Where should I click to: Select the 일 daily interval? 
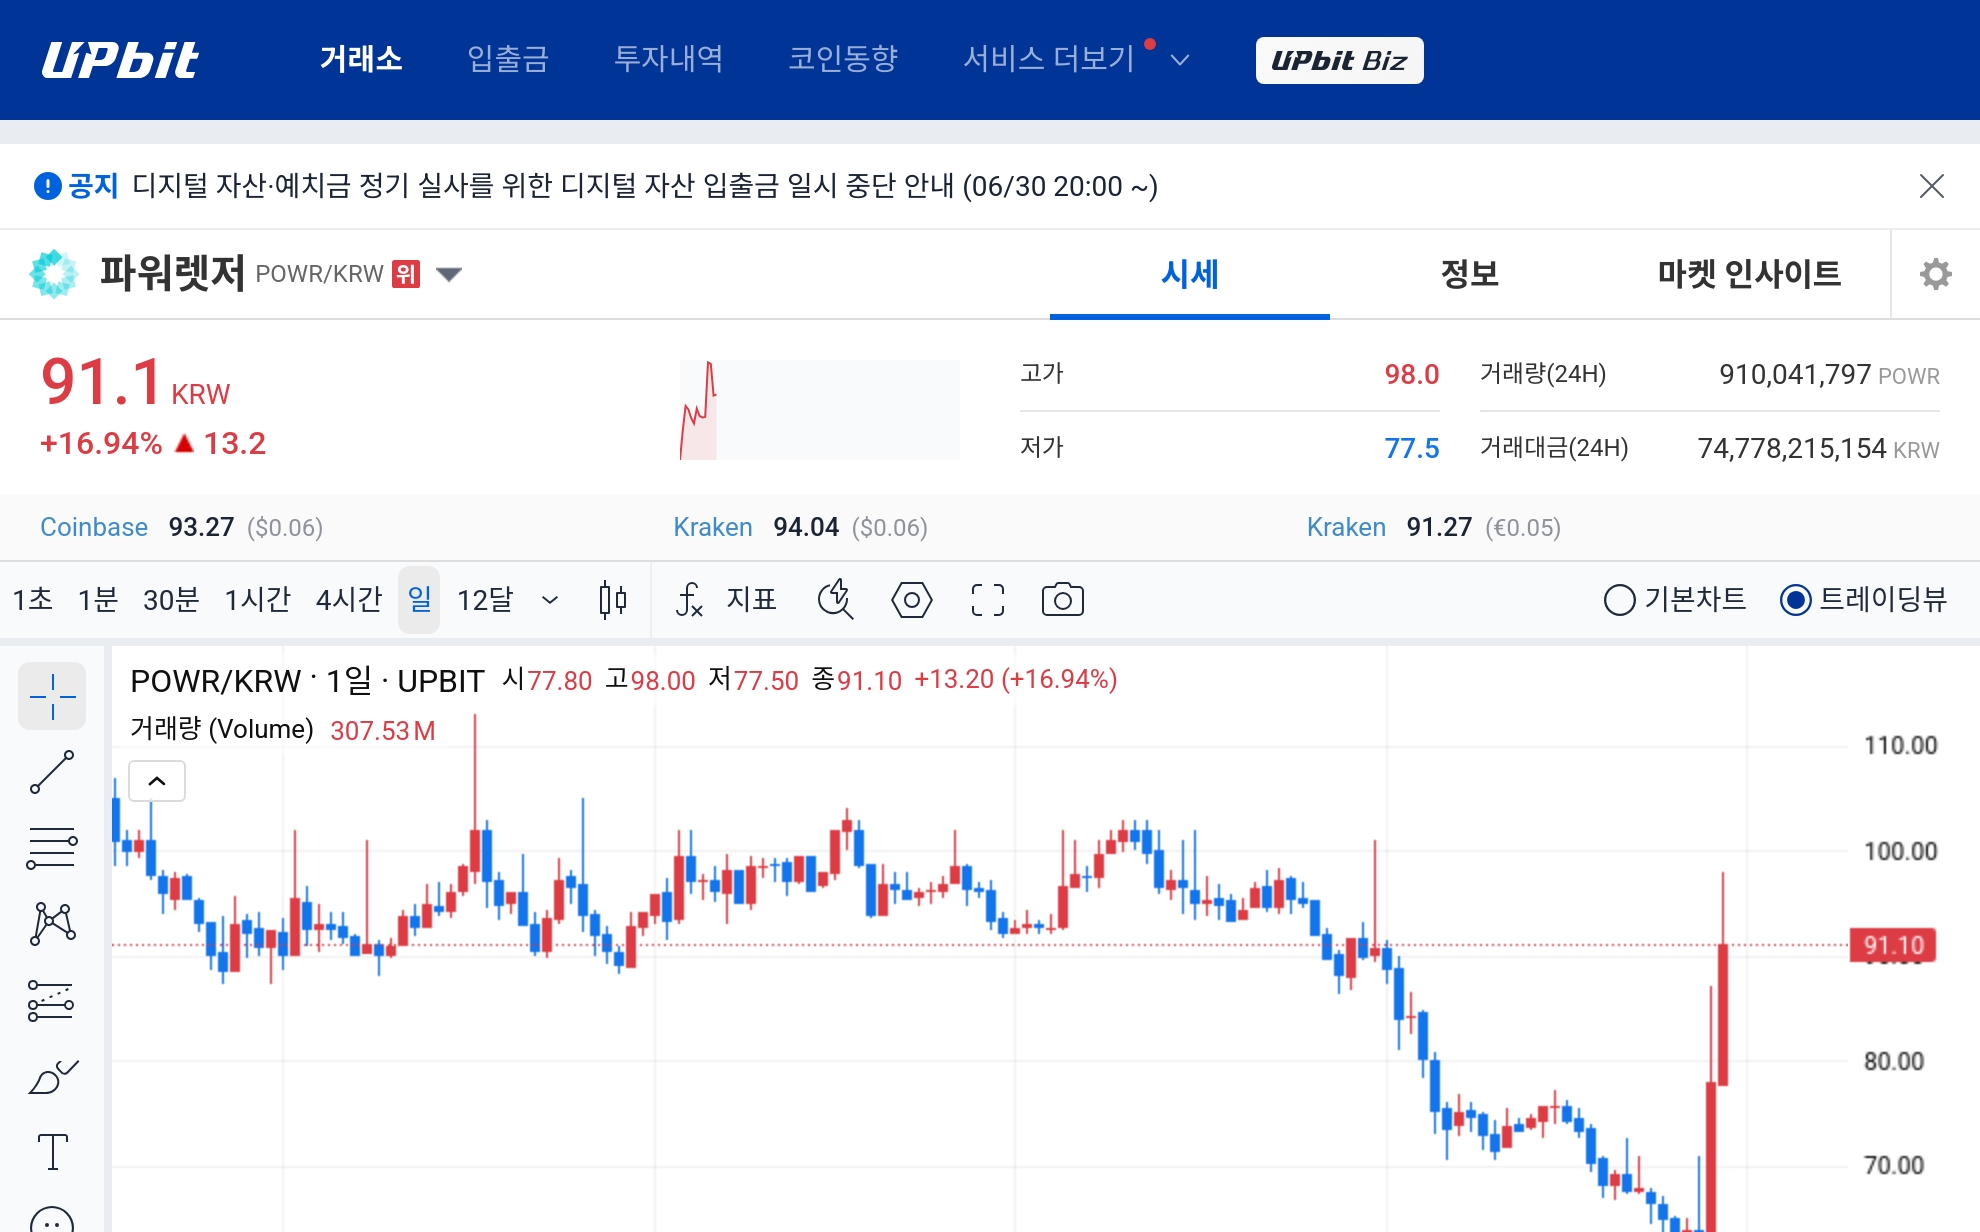[419, 600]
